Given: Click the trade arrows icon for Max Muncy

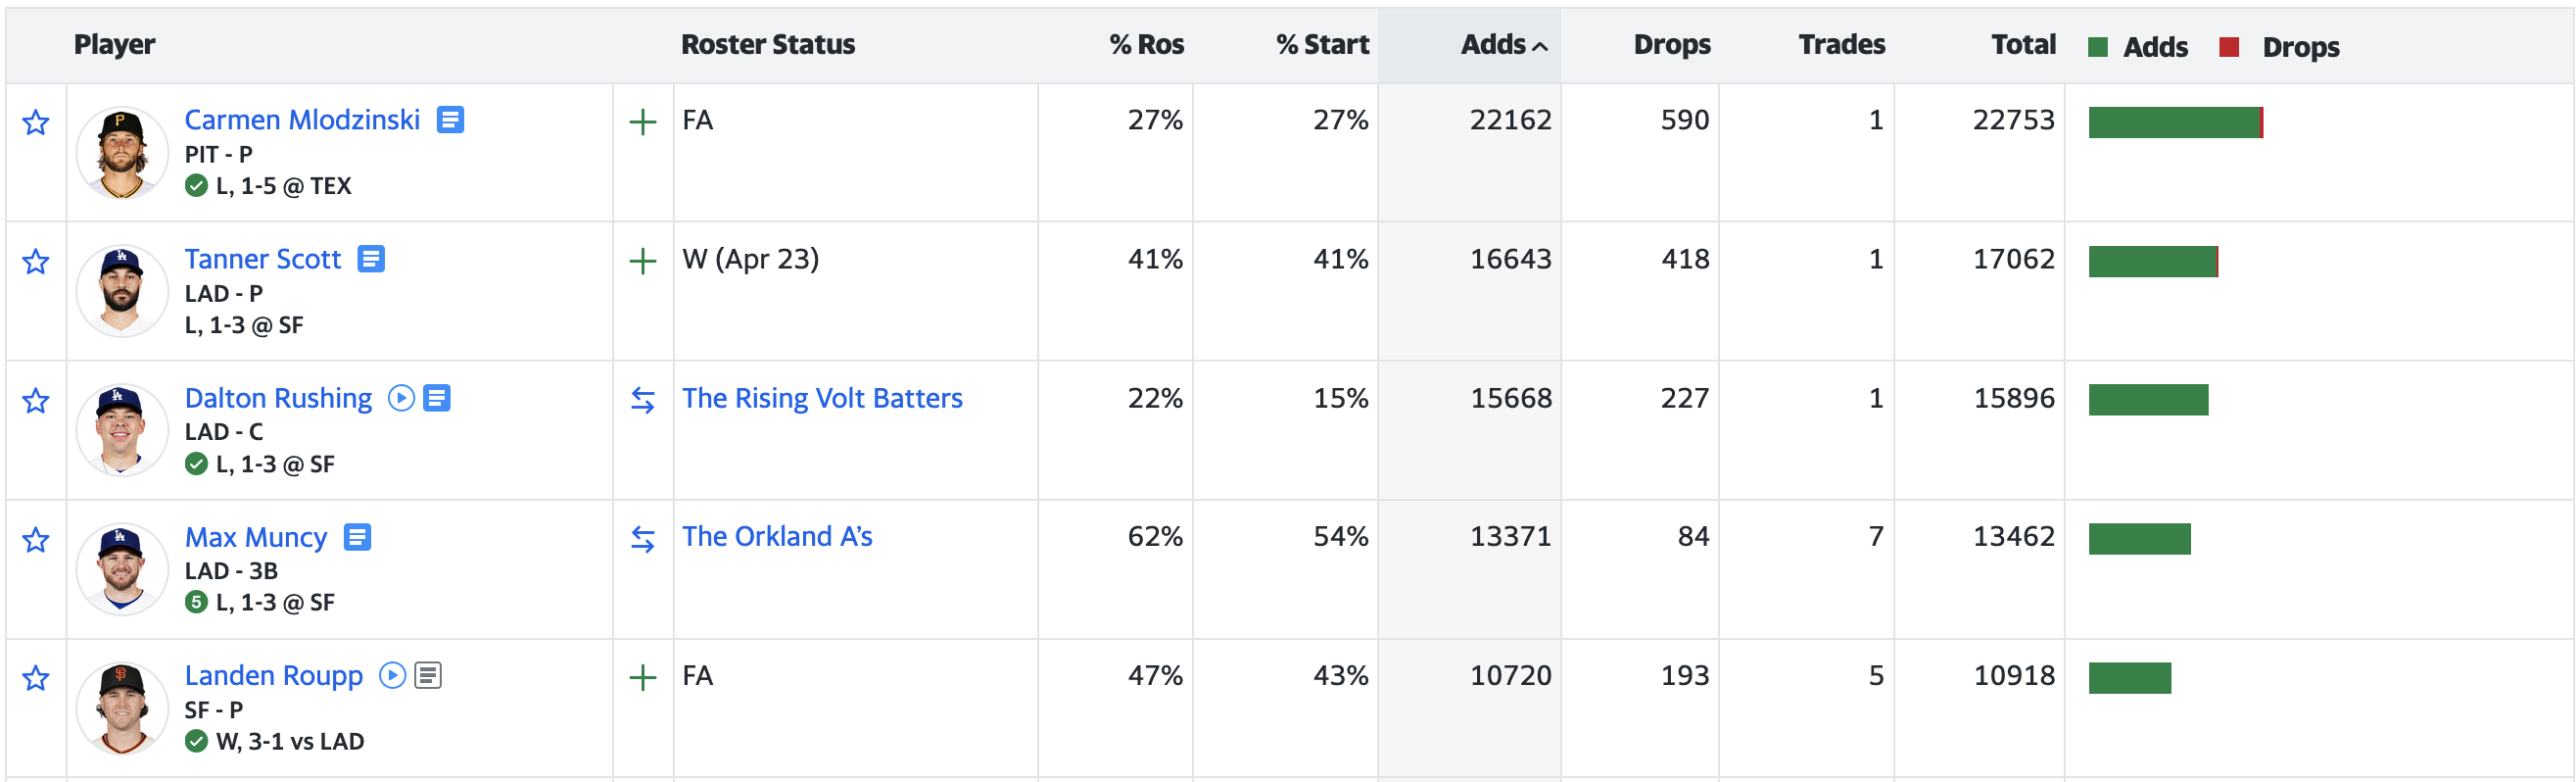Looking at the screenshot, I should pos(642,539).
